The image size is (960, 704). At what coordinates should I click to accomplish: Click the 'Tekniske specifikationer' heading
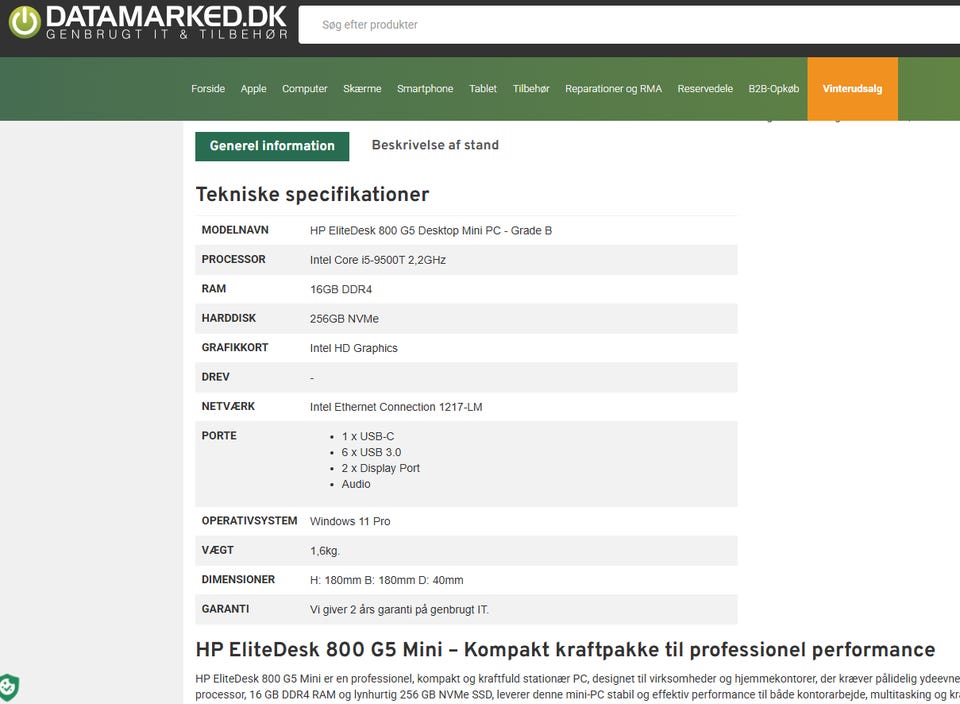[x=312, y=194]
